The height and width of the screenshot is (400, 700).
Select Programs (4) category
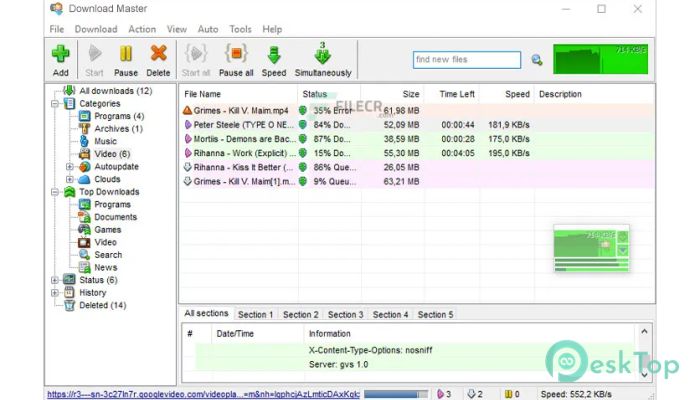(119, 116)
